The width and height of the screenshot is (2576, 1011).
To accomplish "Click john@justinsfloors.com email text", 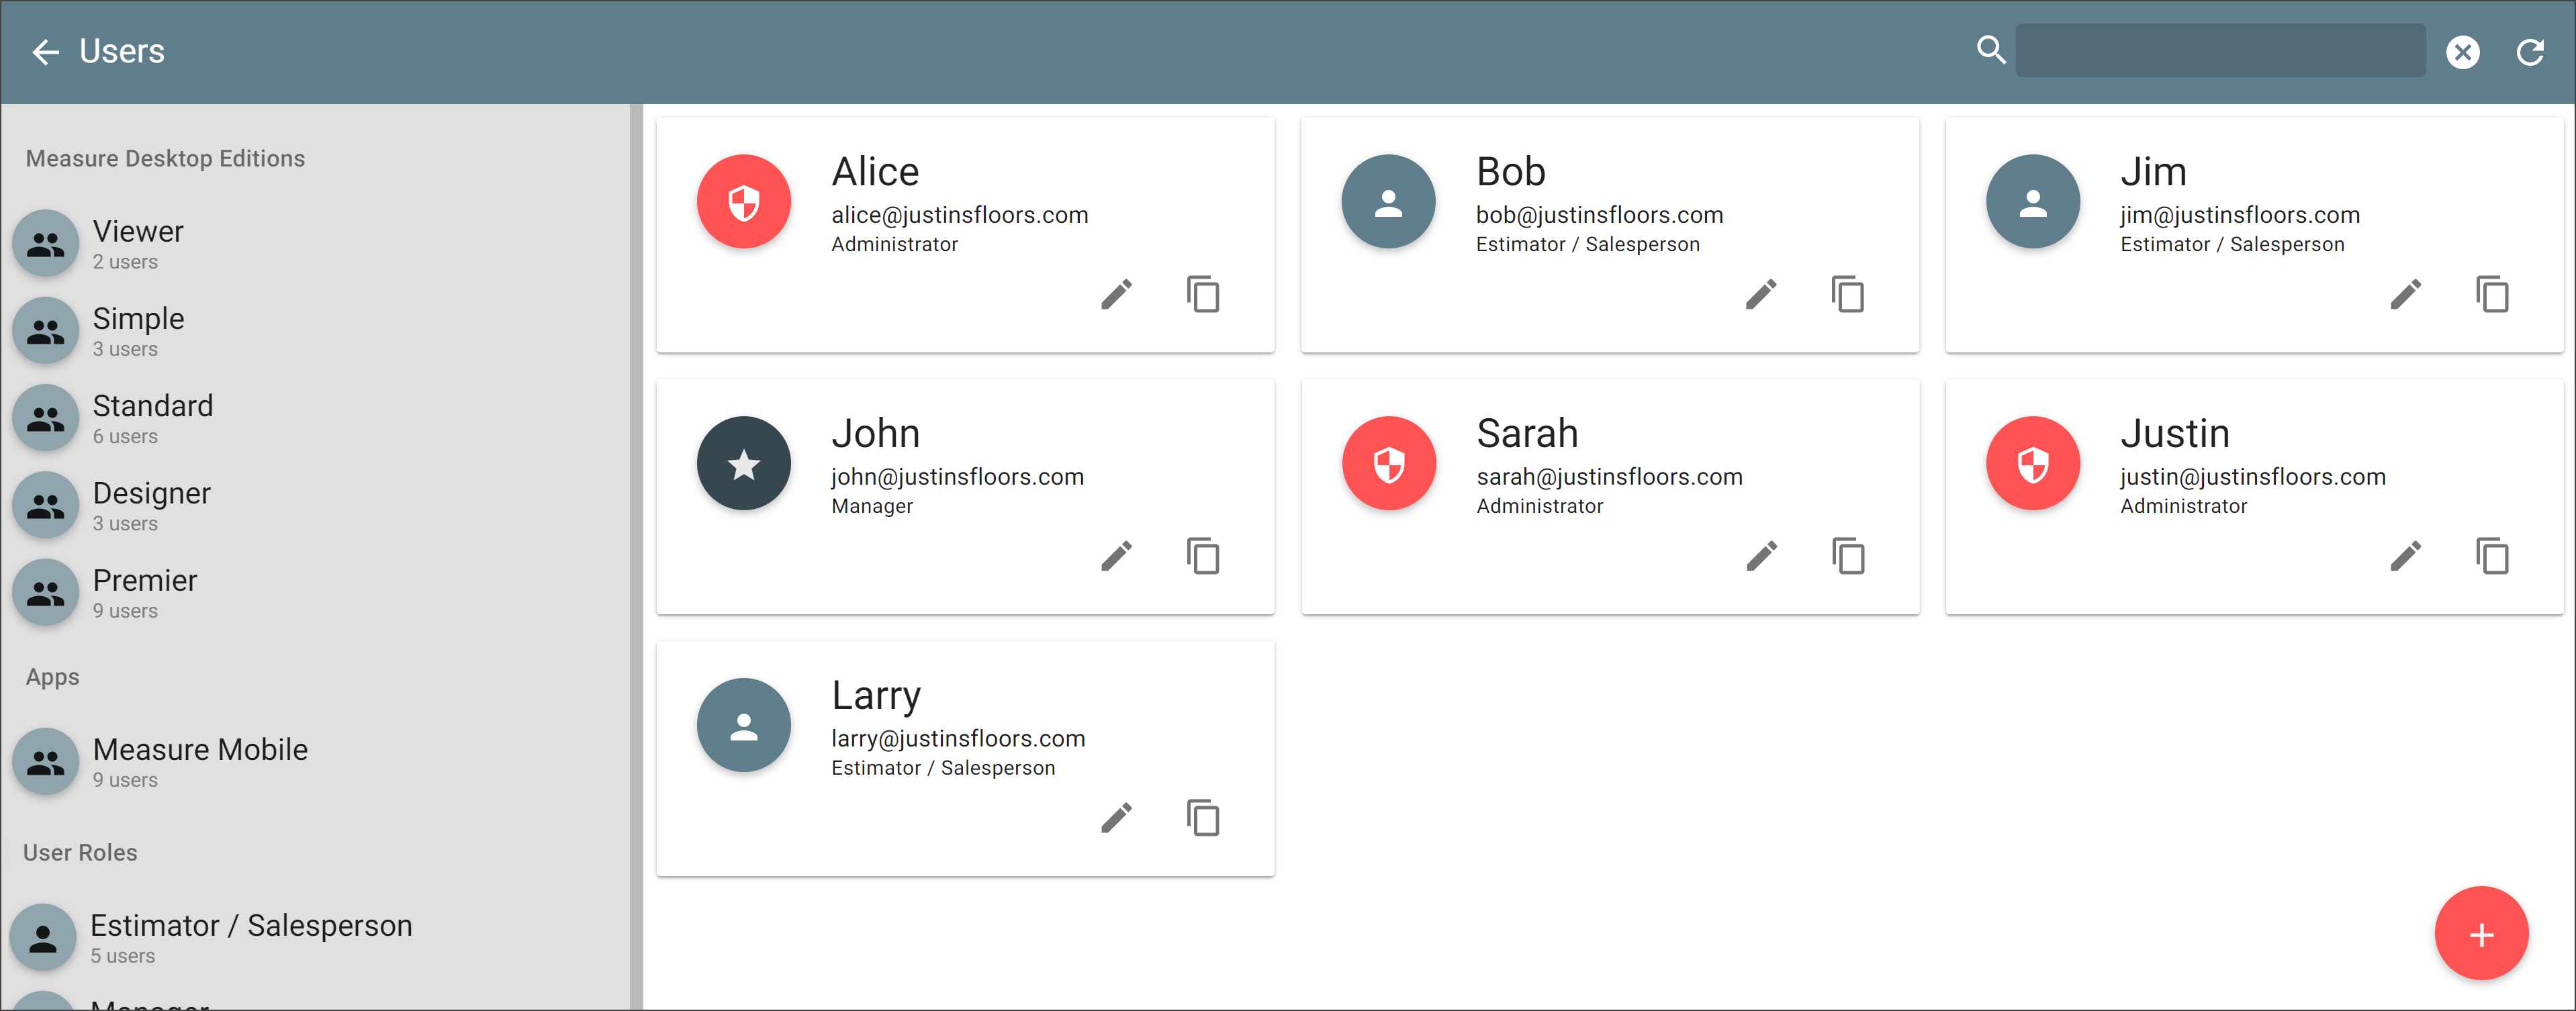I will click(957, 477).
